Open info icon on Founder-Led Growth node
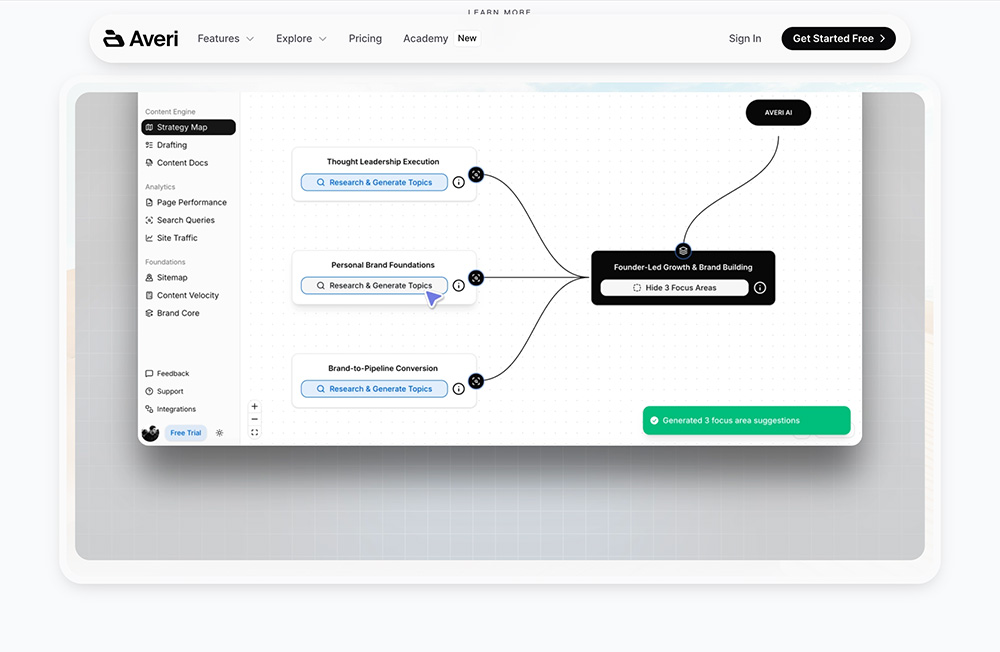The width and height of the screenshot is (1000, 652). click(760, 288)
